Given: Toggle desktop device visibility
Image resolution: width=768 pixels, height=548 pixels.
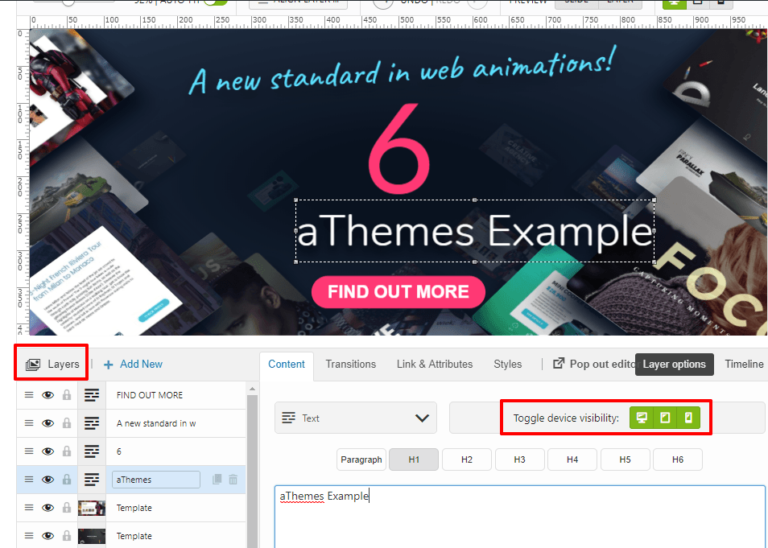Looking at the screenshot, I should [x=641, y=418].
